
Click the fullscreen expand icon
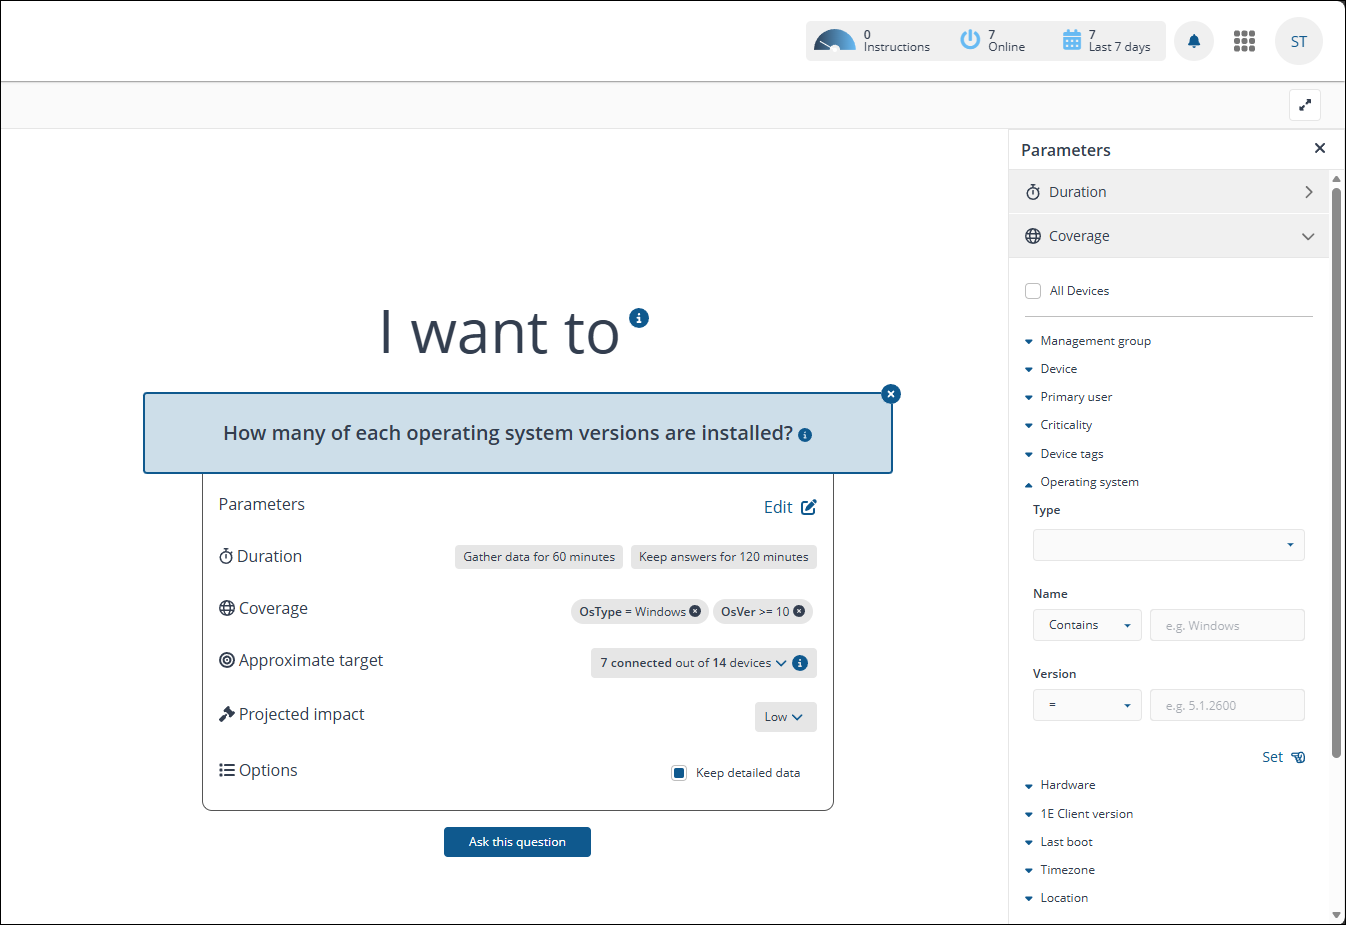(1305, 105)
